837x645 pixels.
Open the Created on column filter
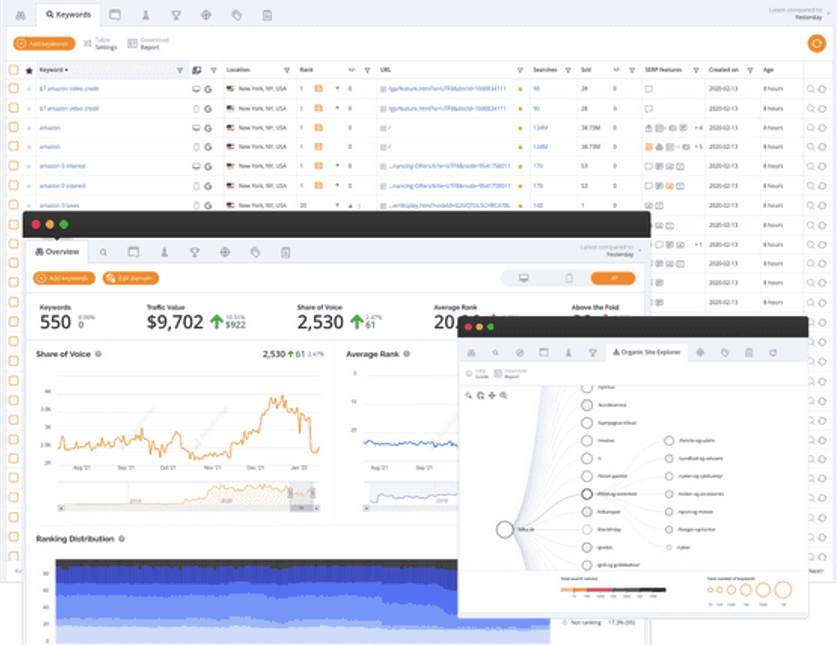pyautogui.click(x=750, y=70)
